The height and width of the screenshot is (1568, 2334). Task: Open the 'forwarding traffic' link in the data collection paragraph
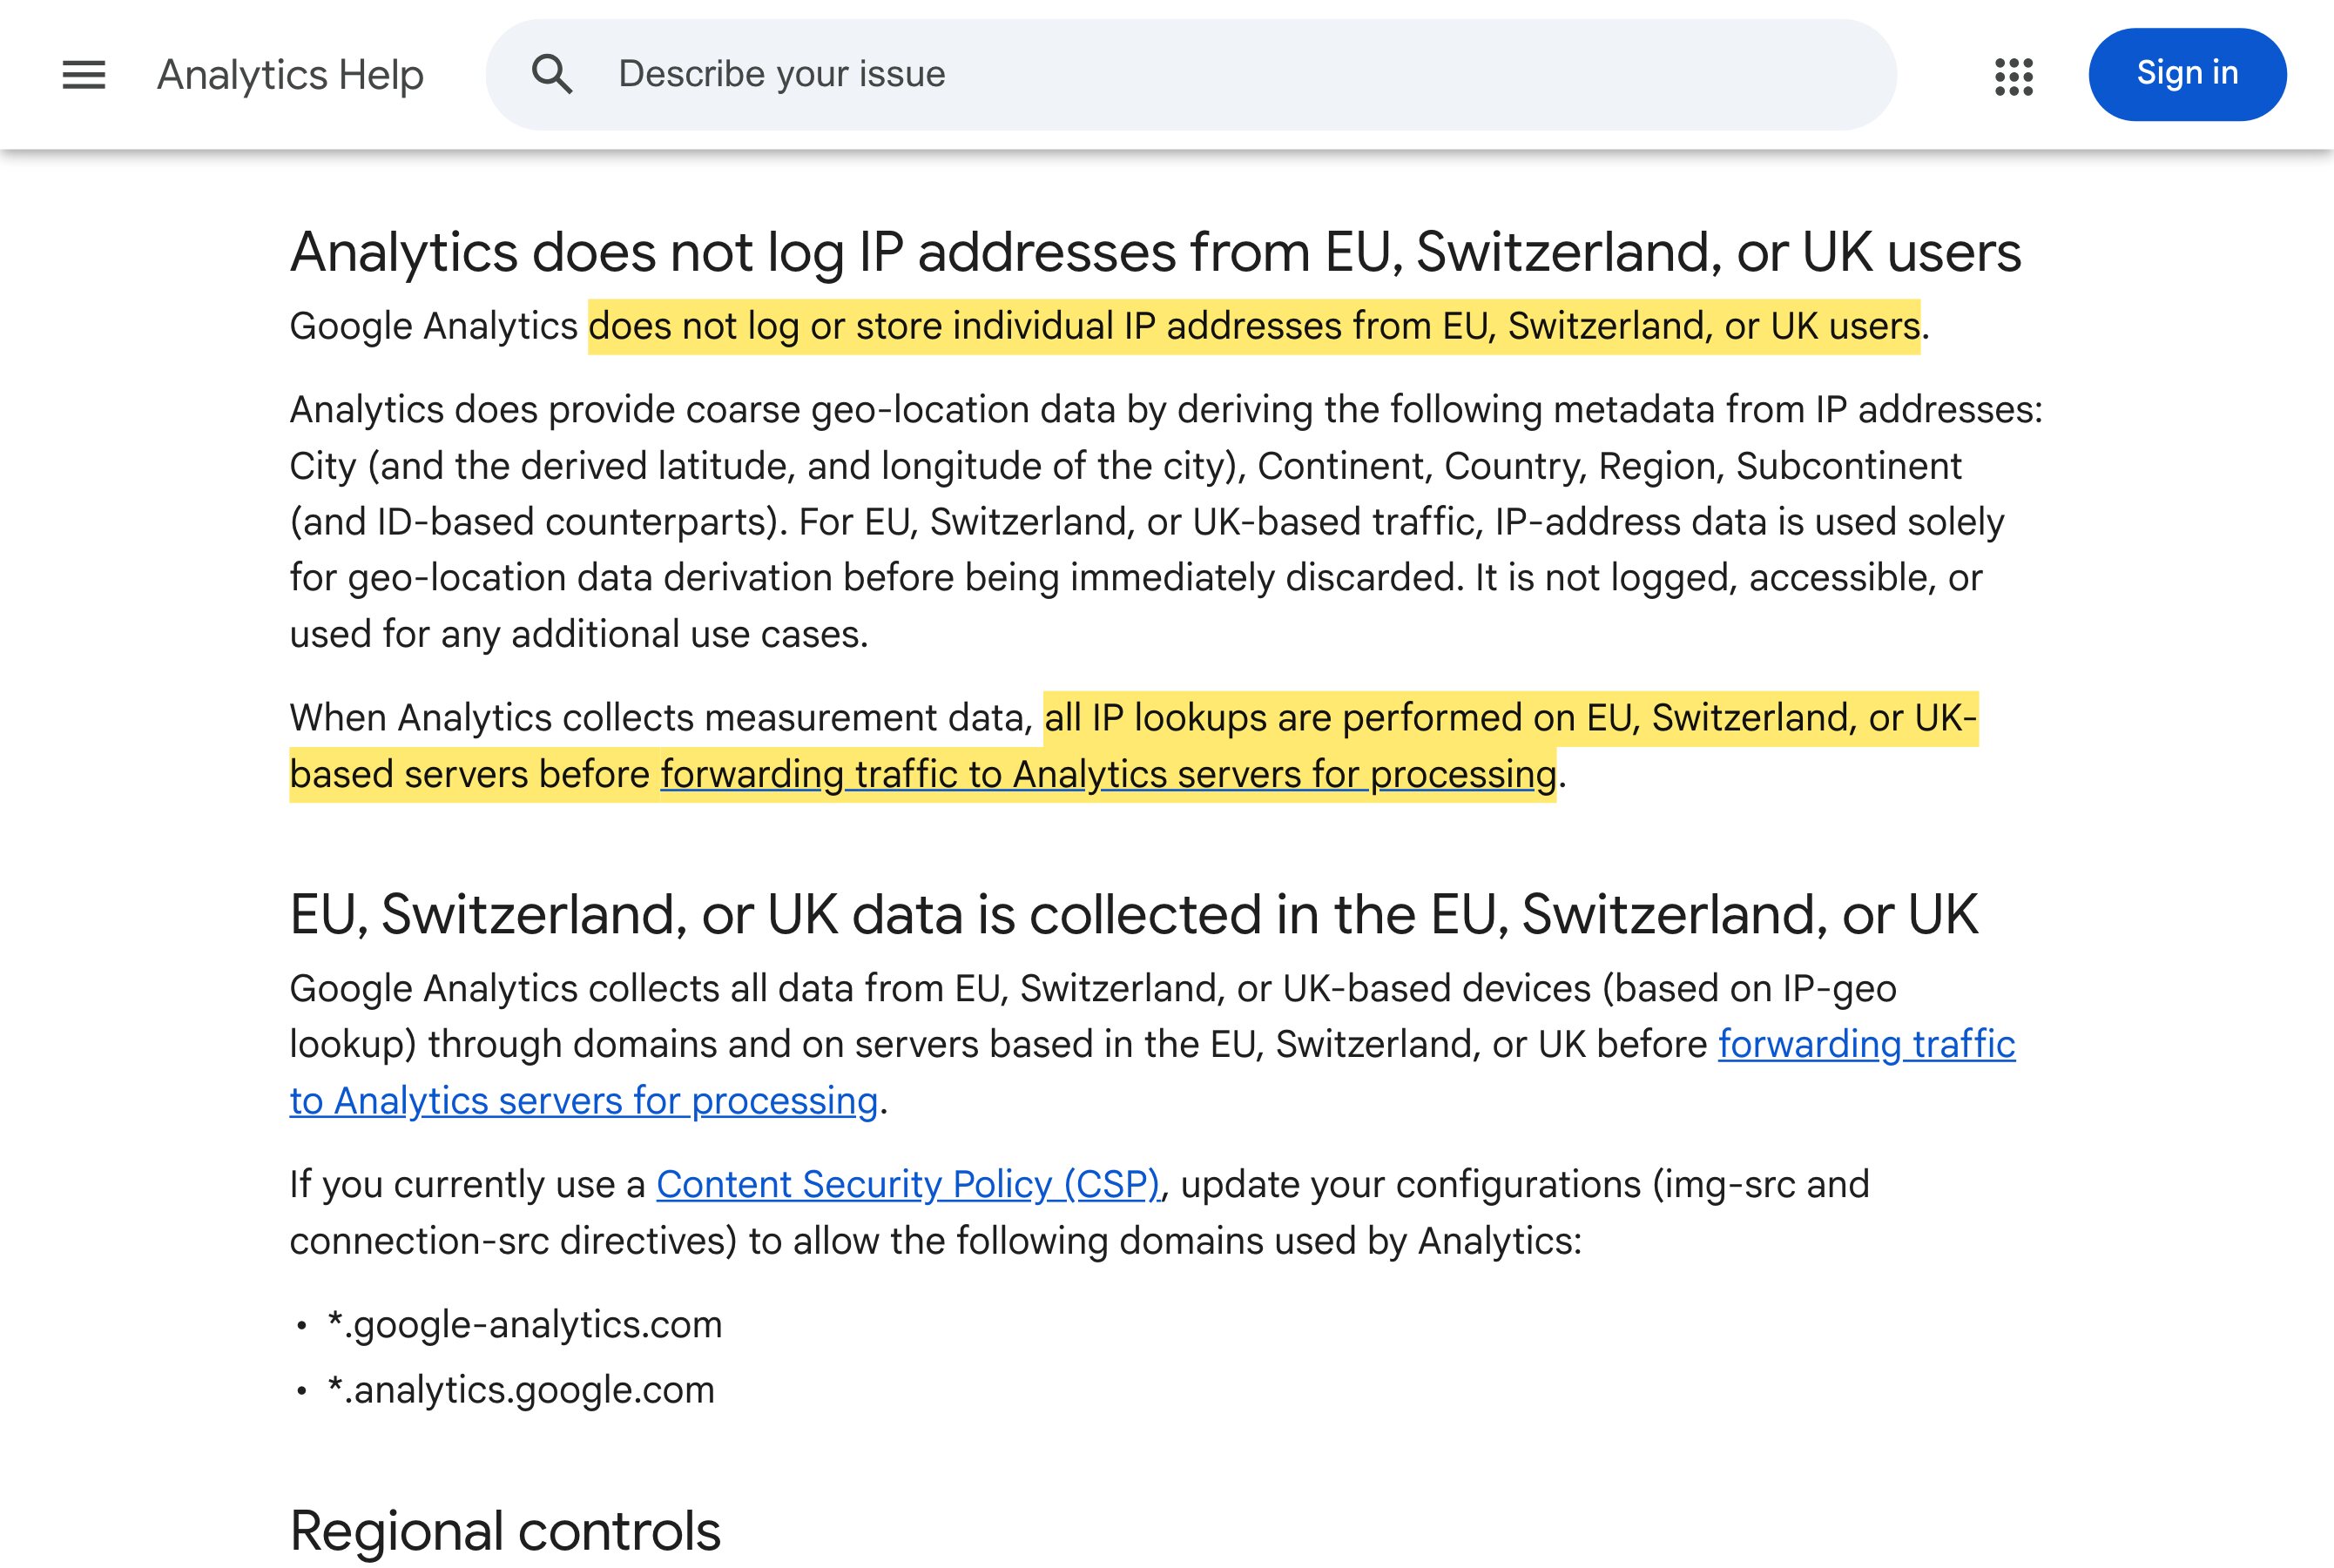(x=1867, y=1044)
